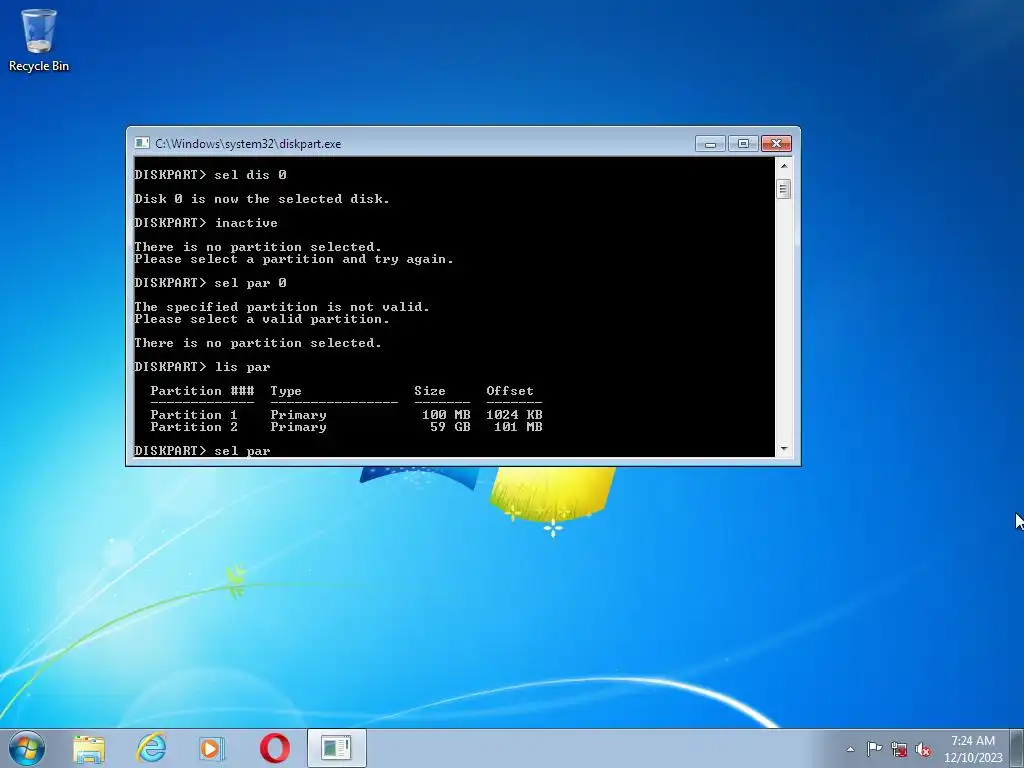Viewport: 1024px width, 768px height.
Task: Click the Show desktop button
Action: coord(1016,748)
